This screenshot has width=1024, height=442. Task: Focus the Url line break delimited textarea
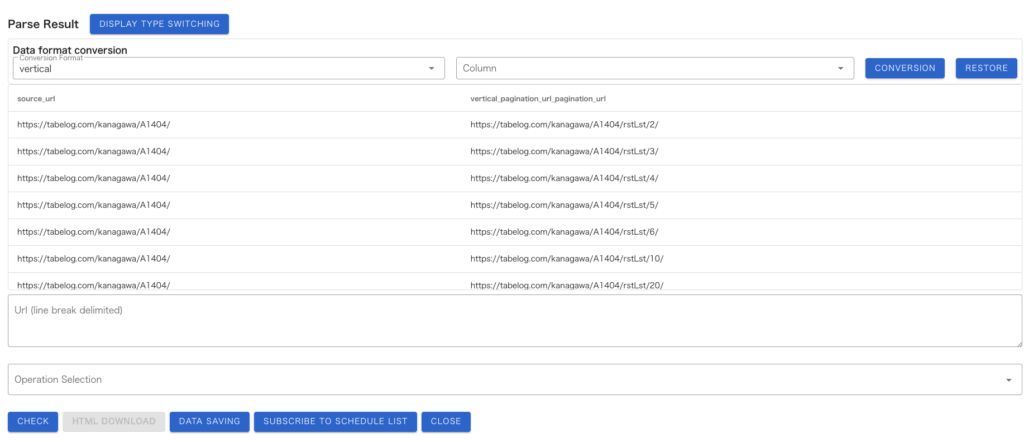coord(515,321)
